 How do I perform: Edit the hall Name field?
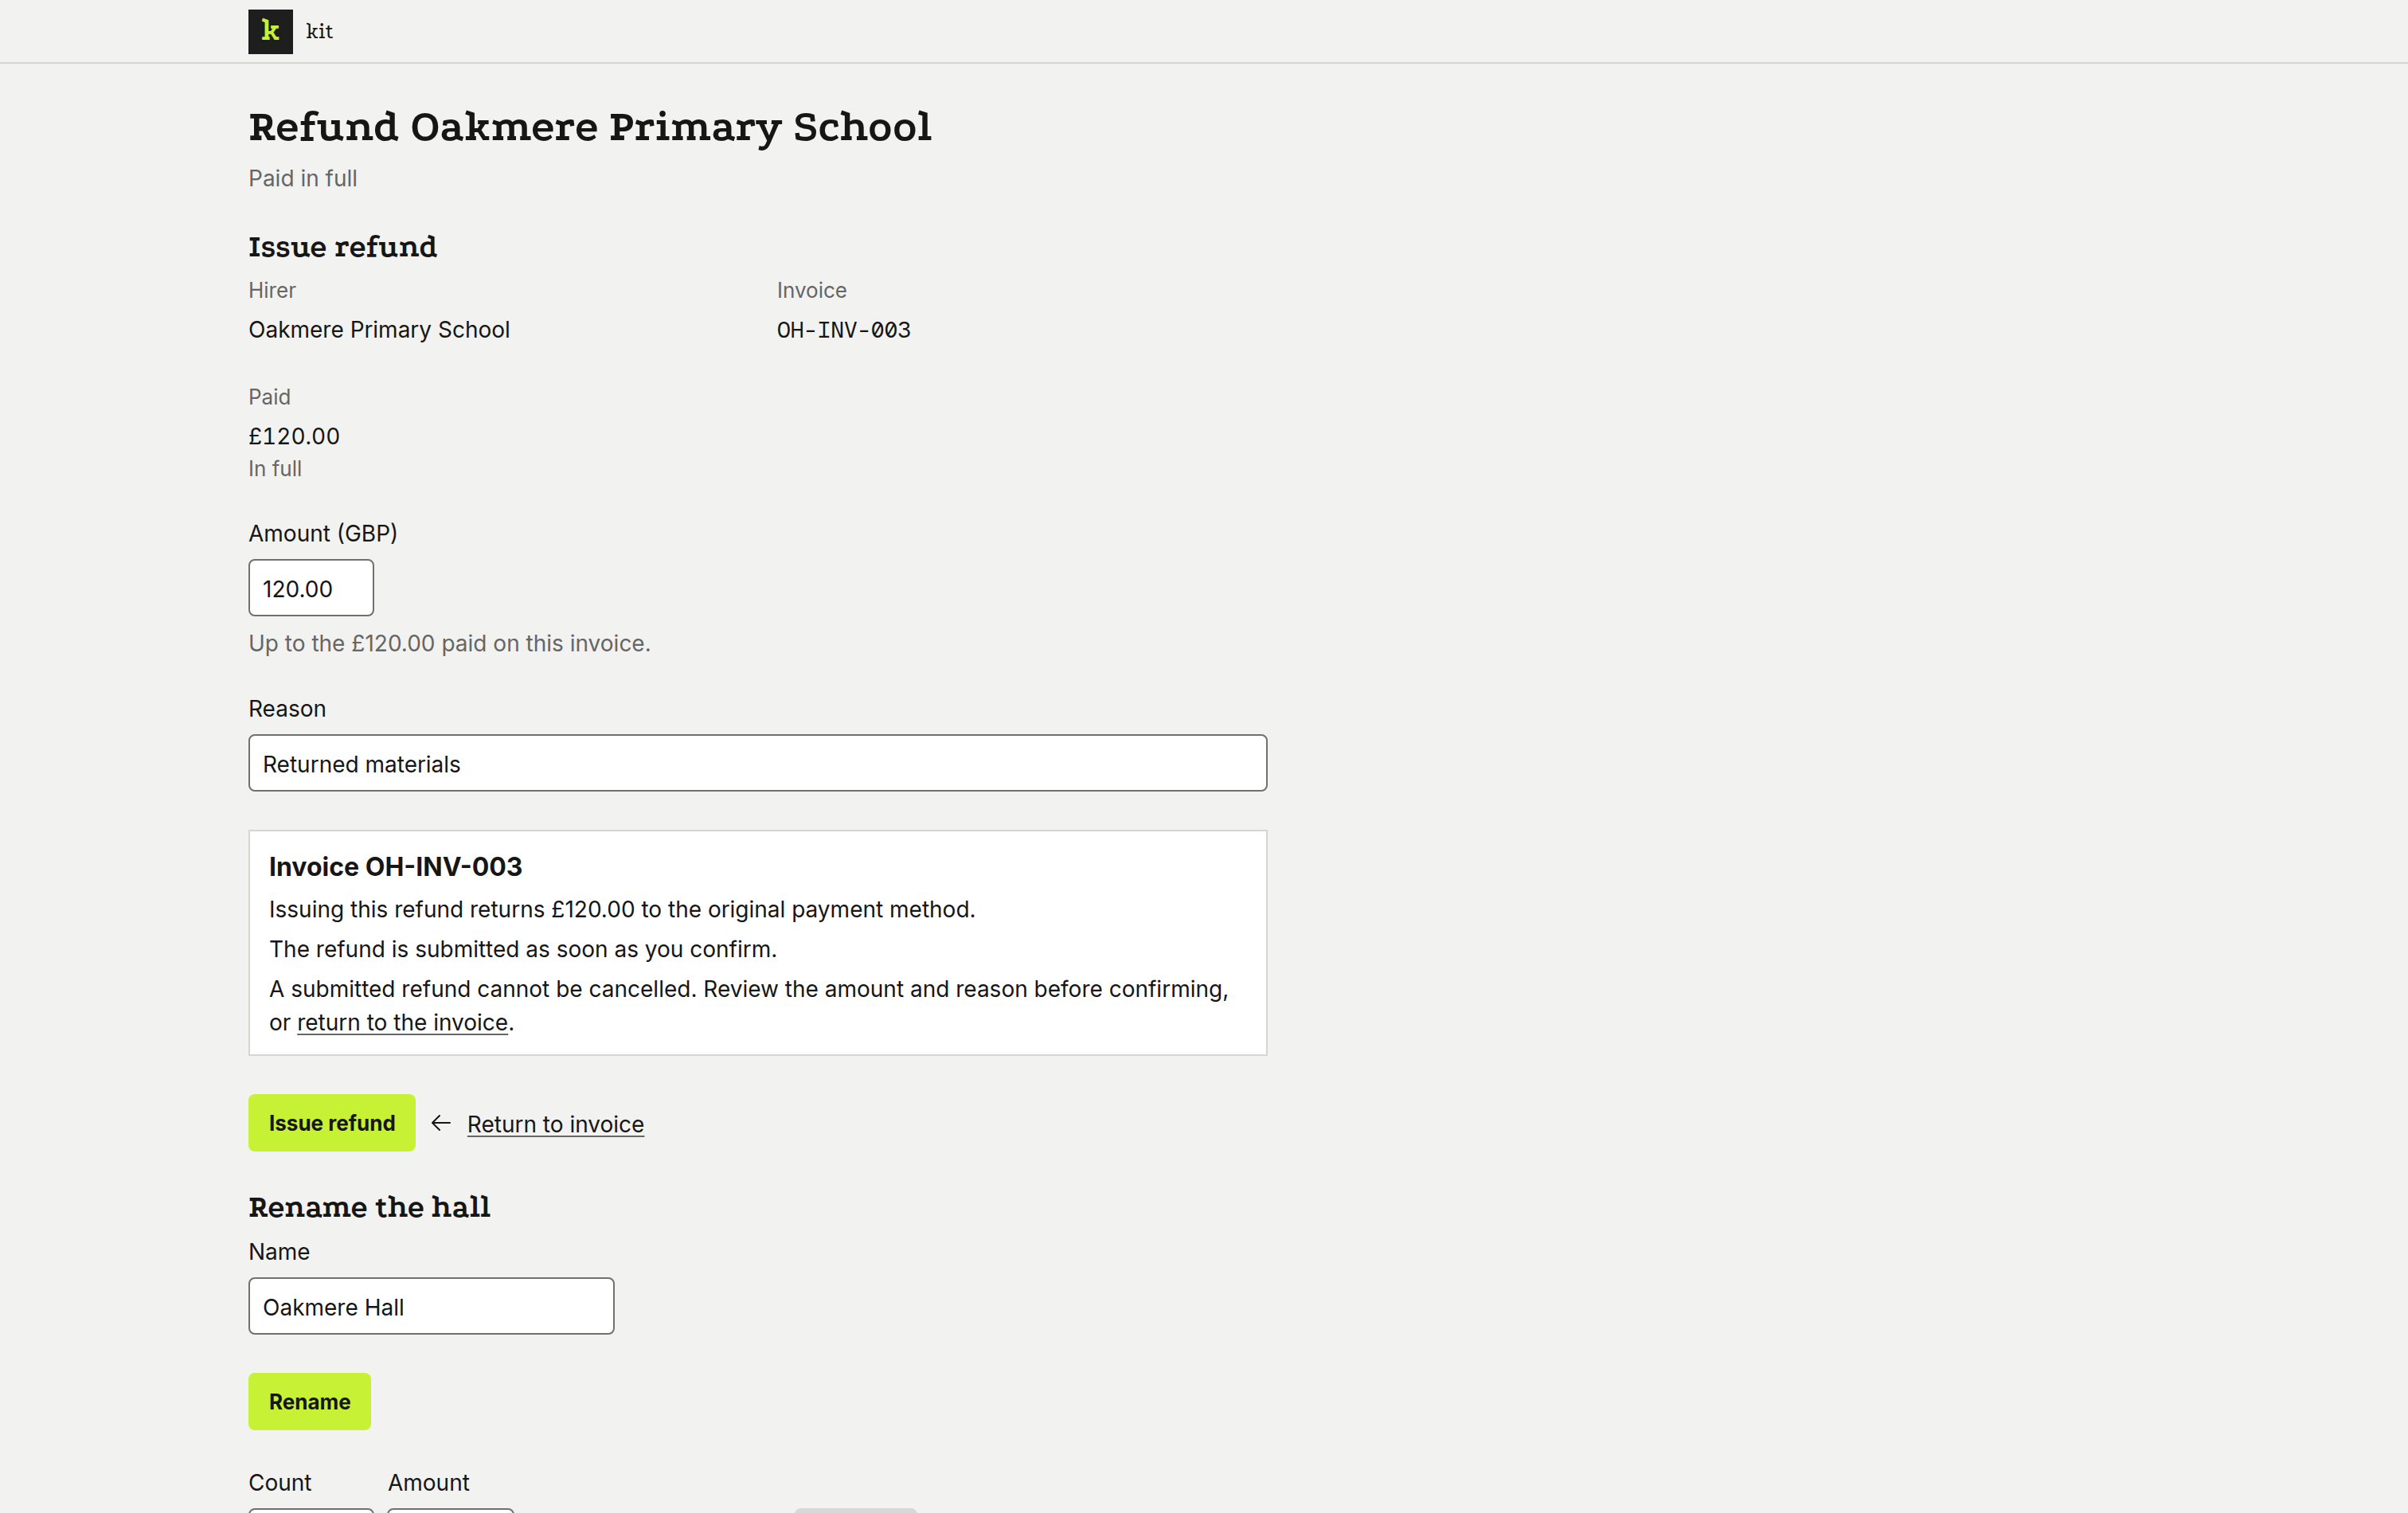[x=431, y=1306]
